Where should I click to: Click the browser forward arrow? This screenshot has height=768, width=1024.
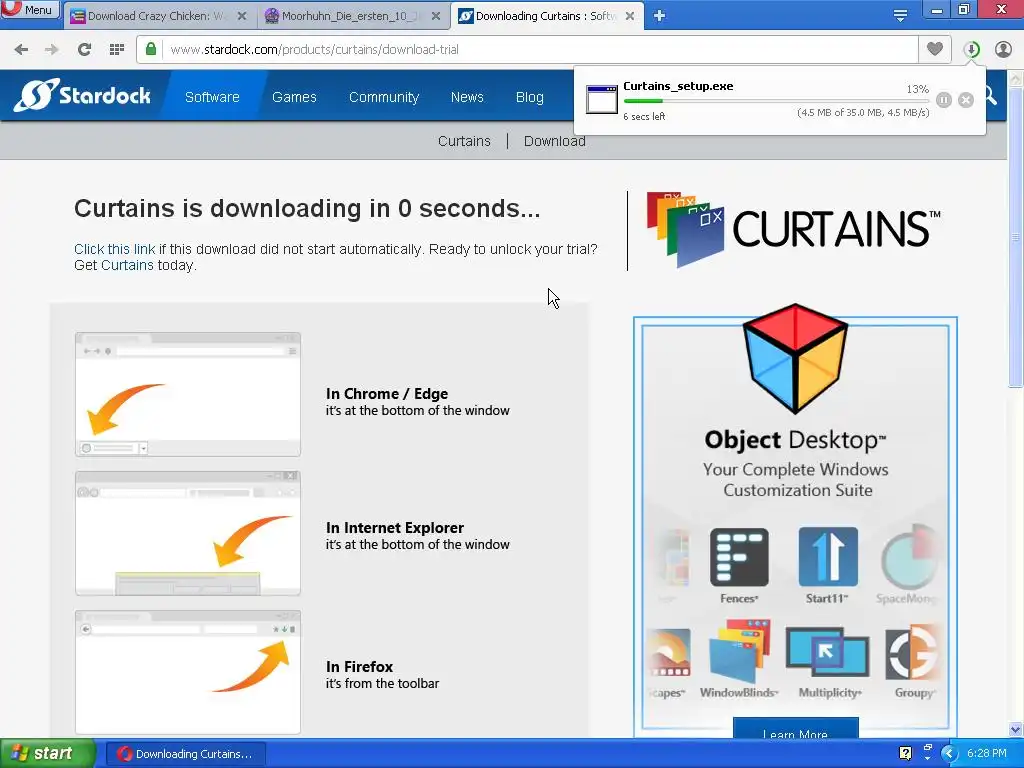[52, 50]
